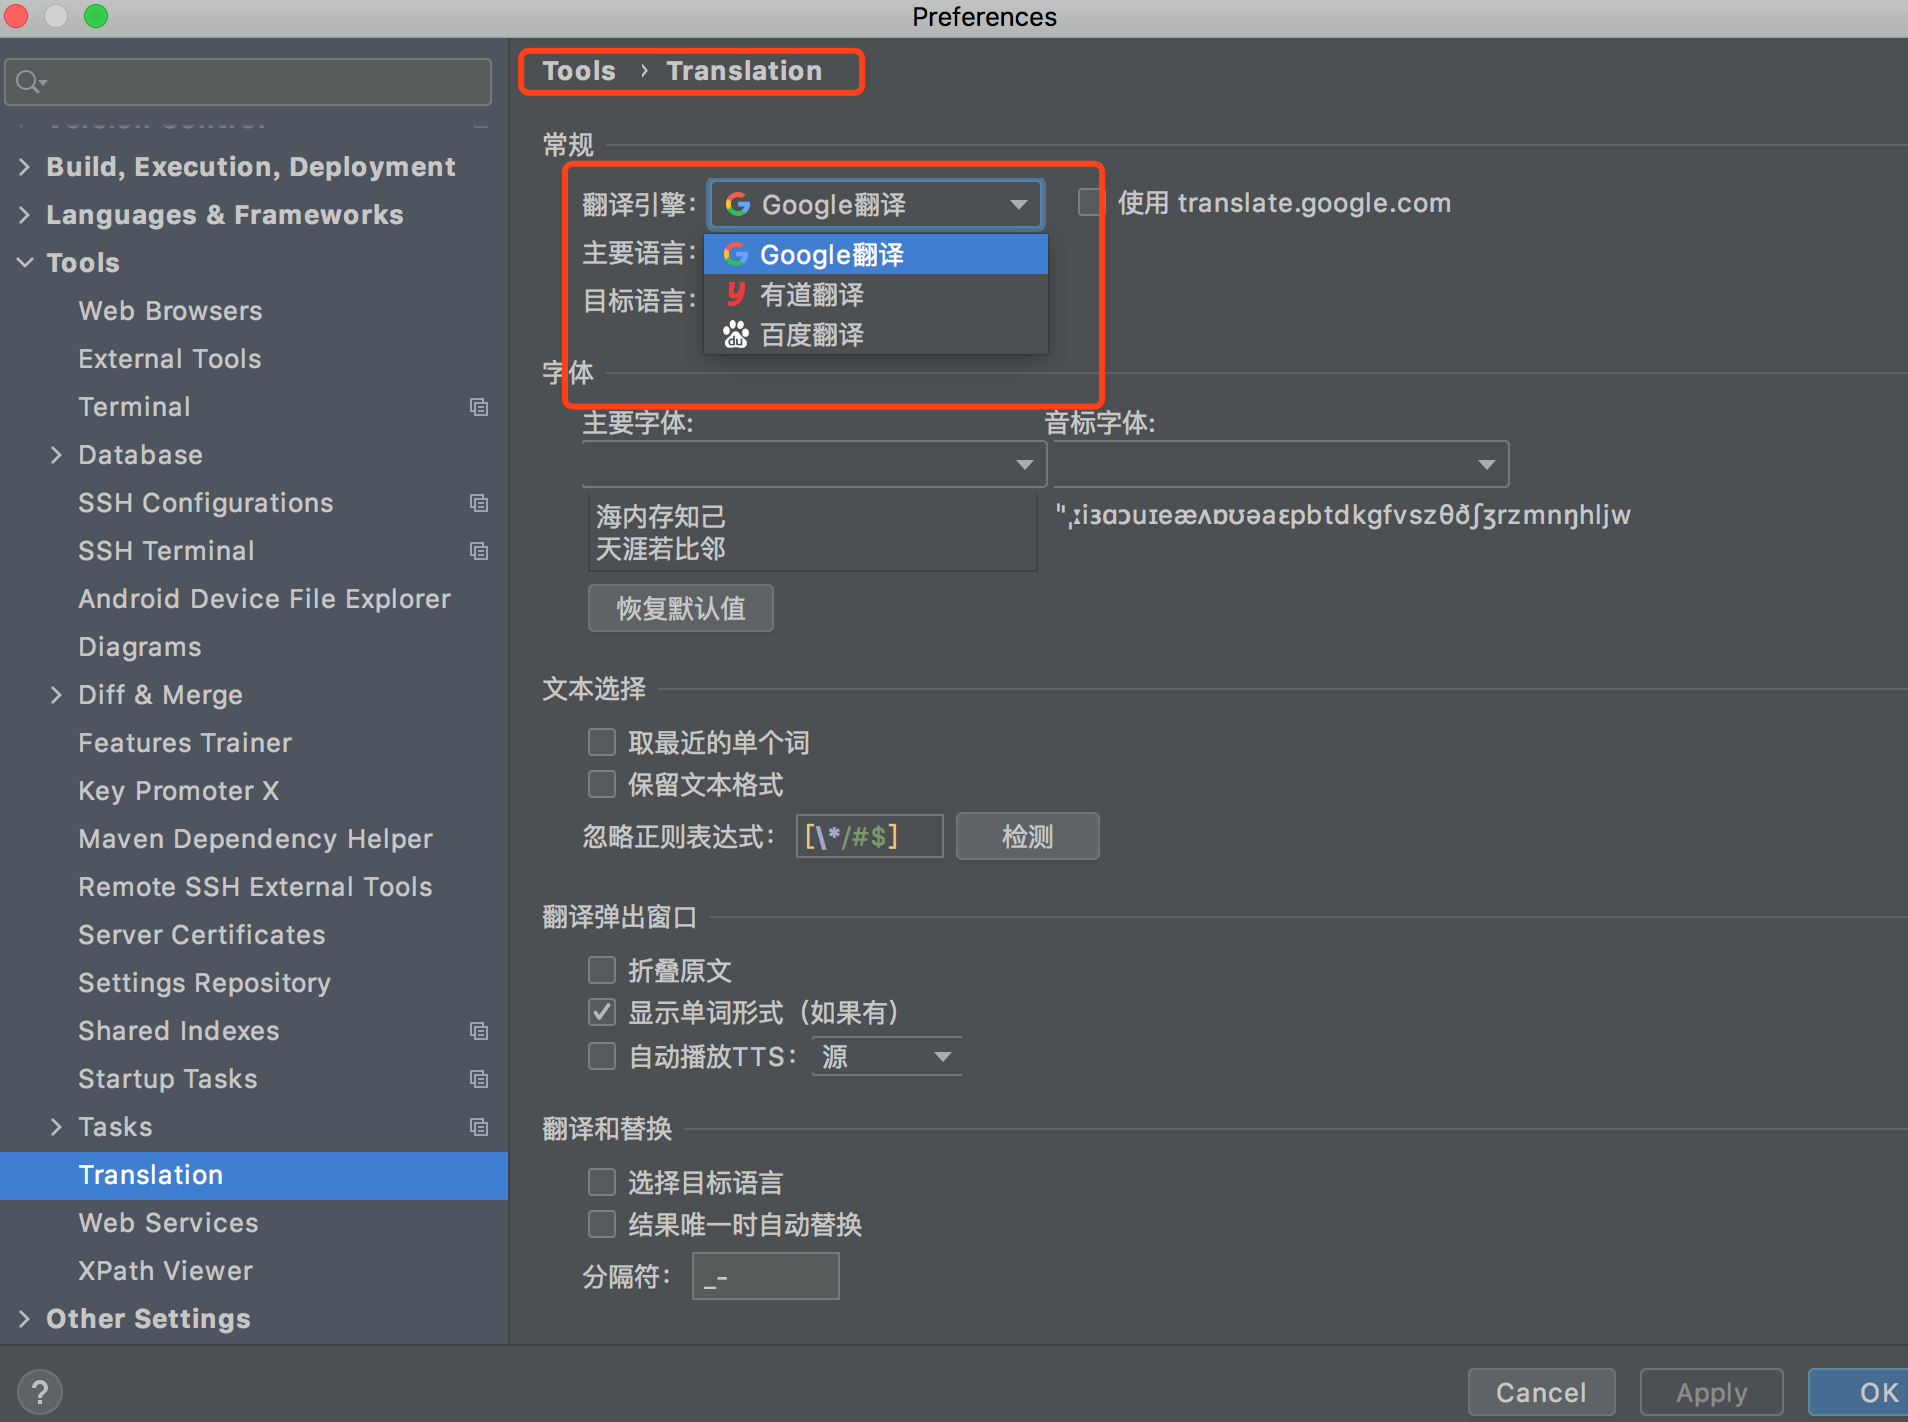
Task: Click the green zoom window button
Action: click(96, 15)
